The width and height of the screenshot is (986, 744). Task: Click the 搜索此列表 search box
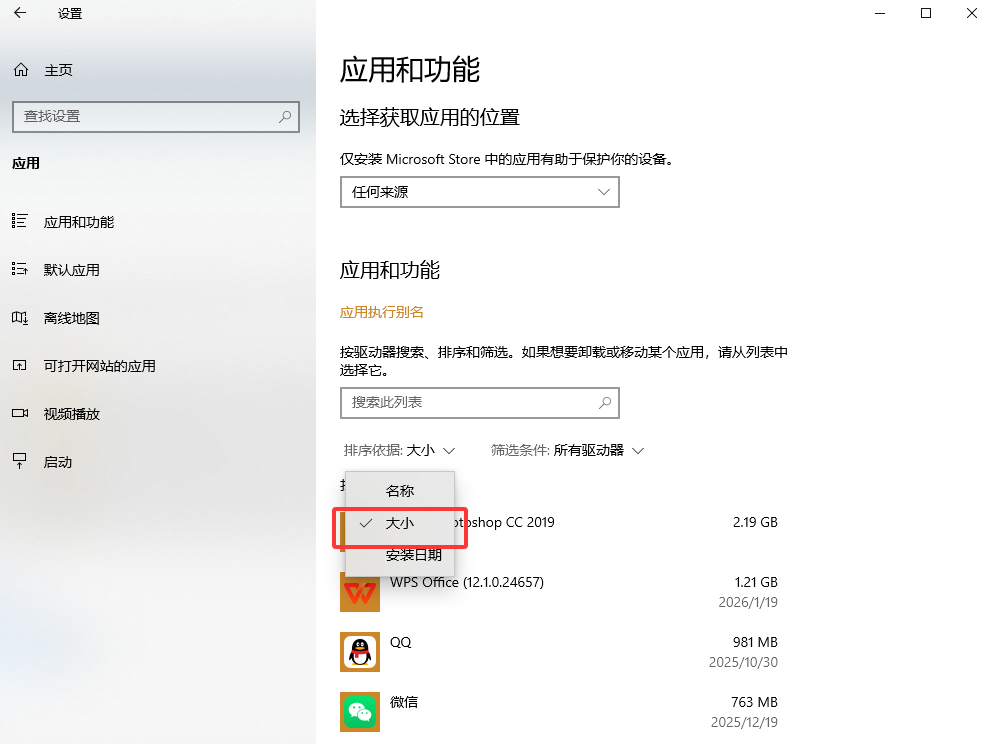(479, 403)
